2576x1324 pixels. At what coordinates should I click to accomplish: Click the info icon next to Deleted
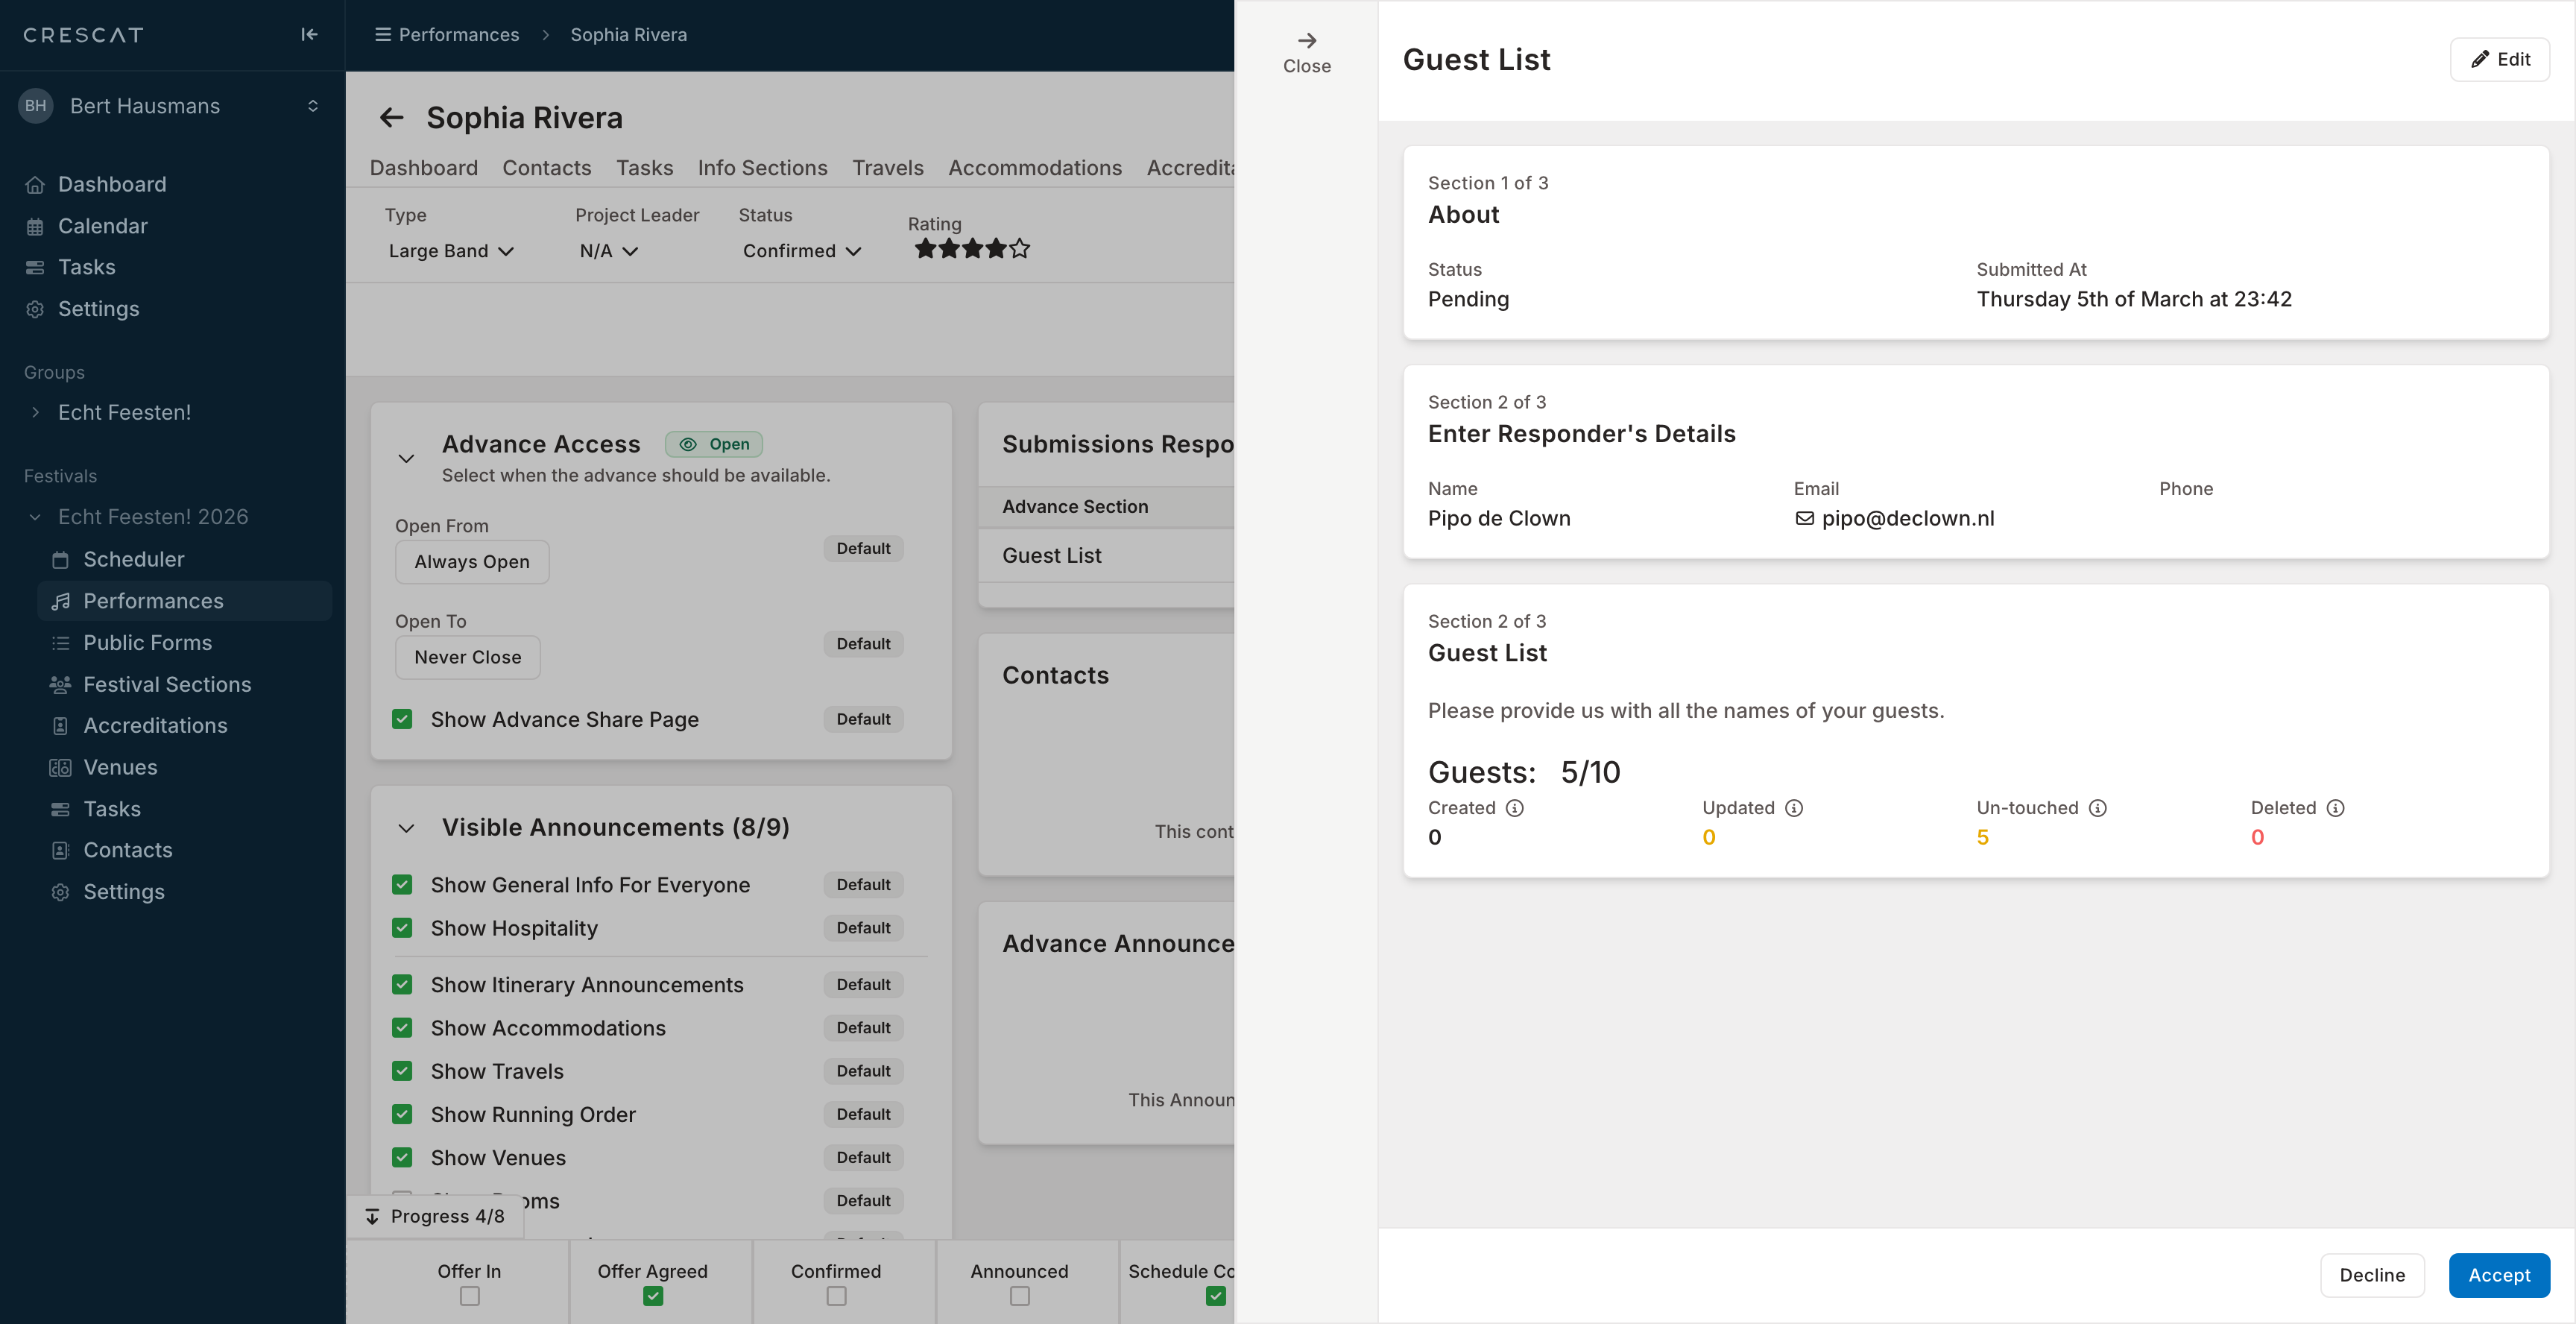click(2335, 808)
